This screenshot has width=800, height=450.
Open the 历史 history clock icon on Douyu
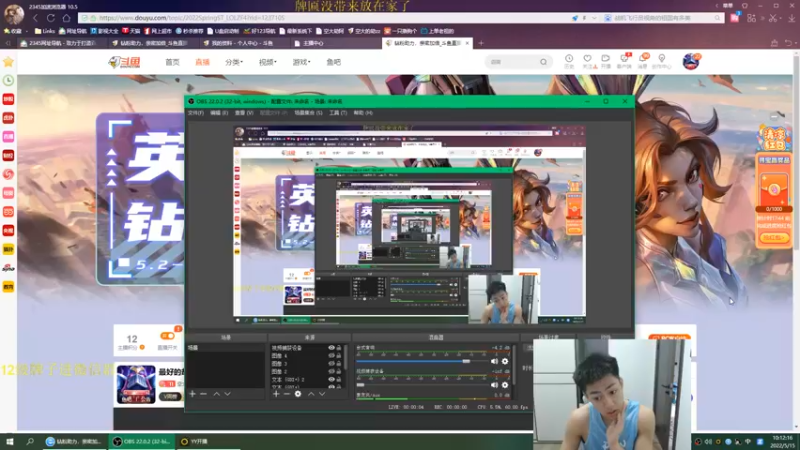pyautogui.click(x=569, y=61)
